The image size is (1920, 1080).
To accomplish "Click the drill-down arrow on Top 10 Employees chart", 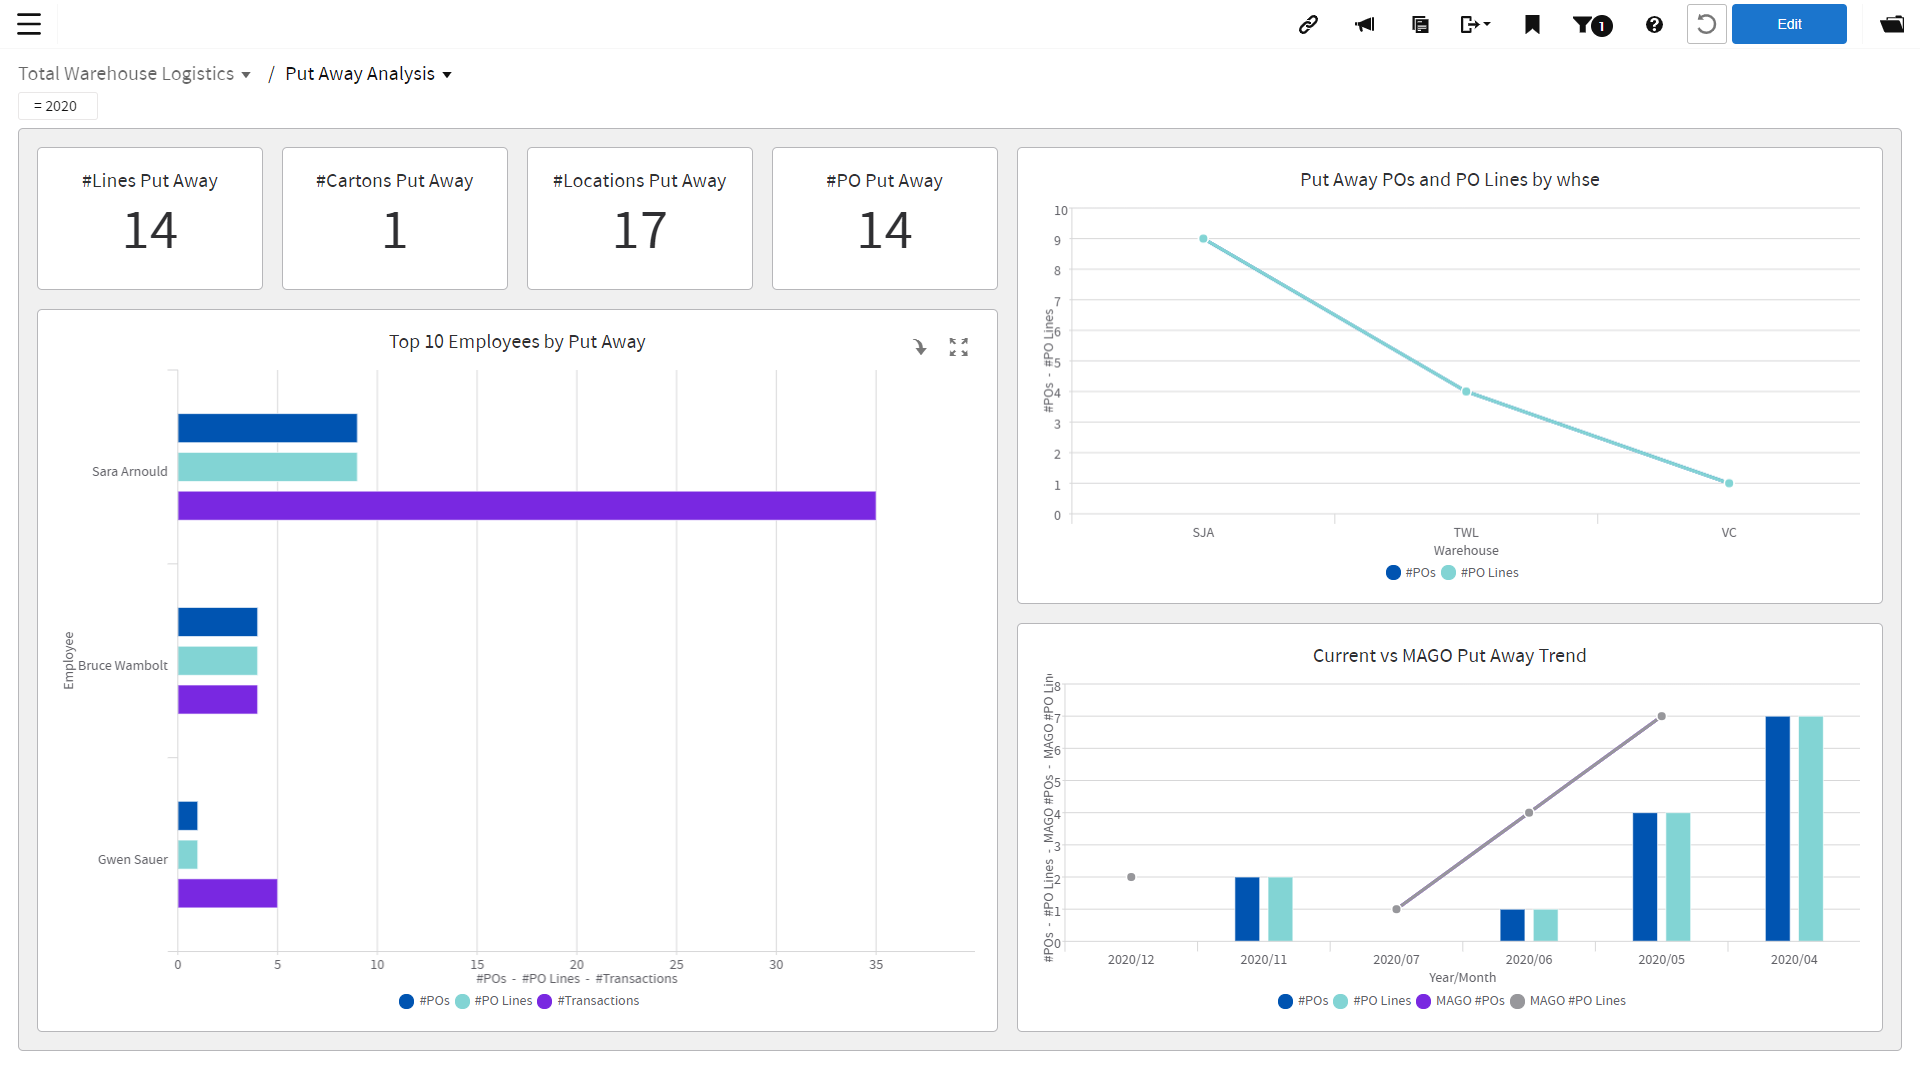I will coord(920,347).
